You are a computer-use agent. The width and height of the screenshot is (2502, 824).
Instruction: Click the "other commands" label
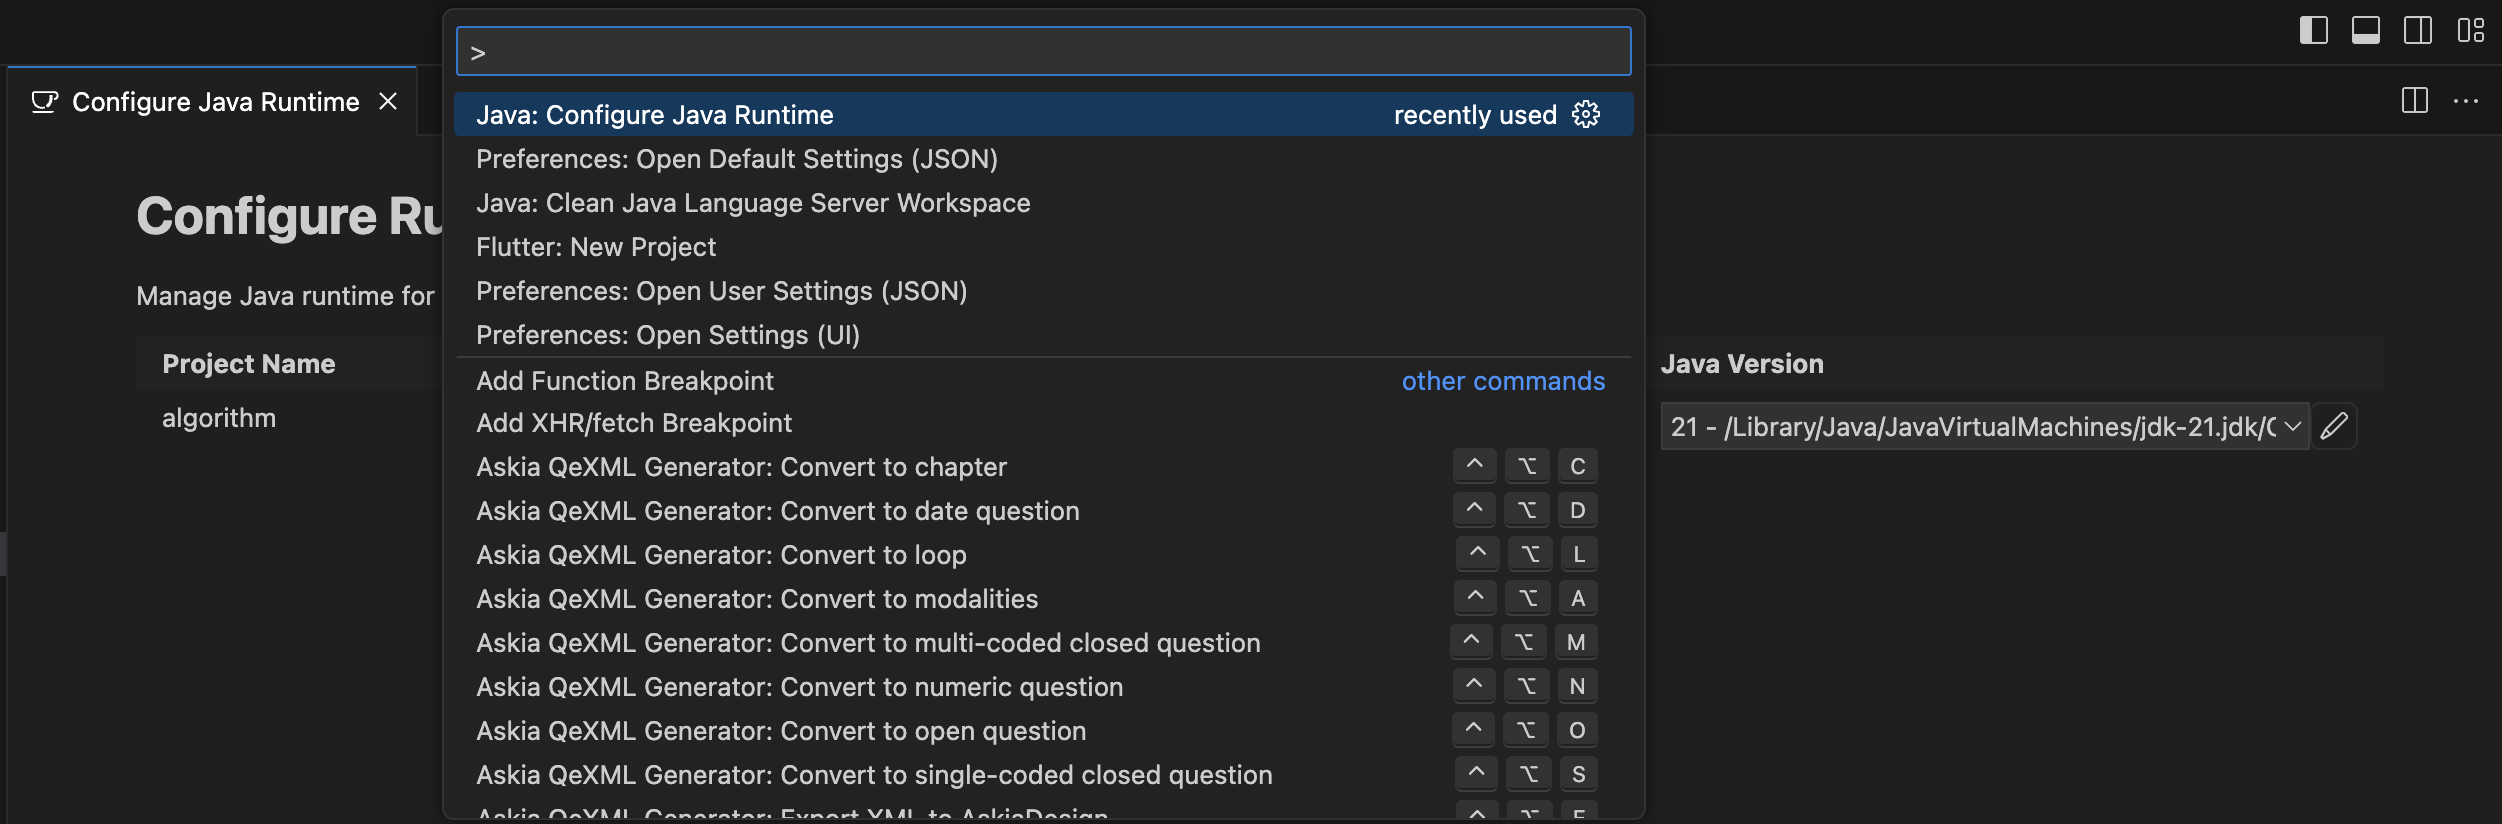tap(1503, 381)
